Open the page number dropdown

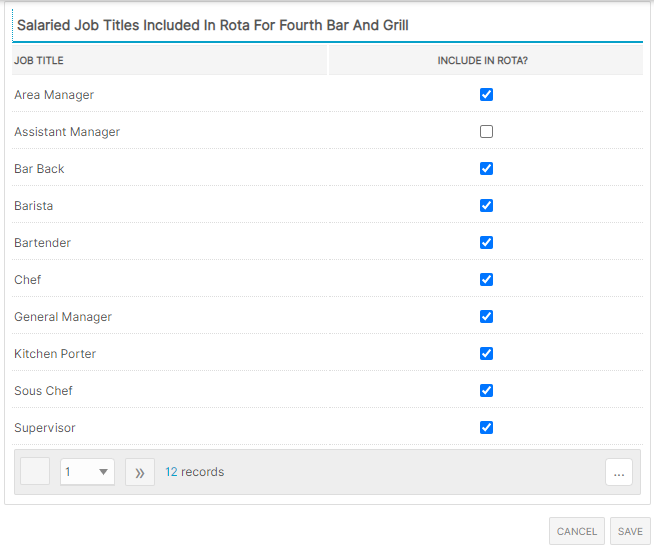click(x=87, y=472)
